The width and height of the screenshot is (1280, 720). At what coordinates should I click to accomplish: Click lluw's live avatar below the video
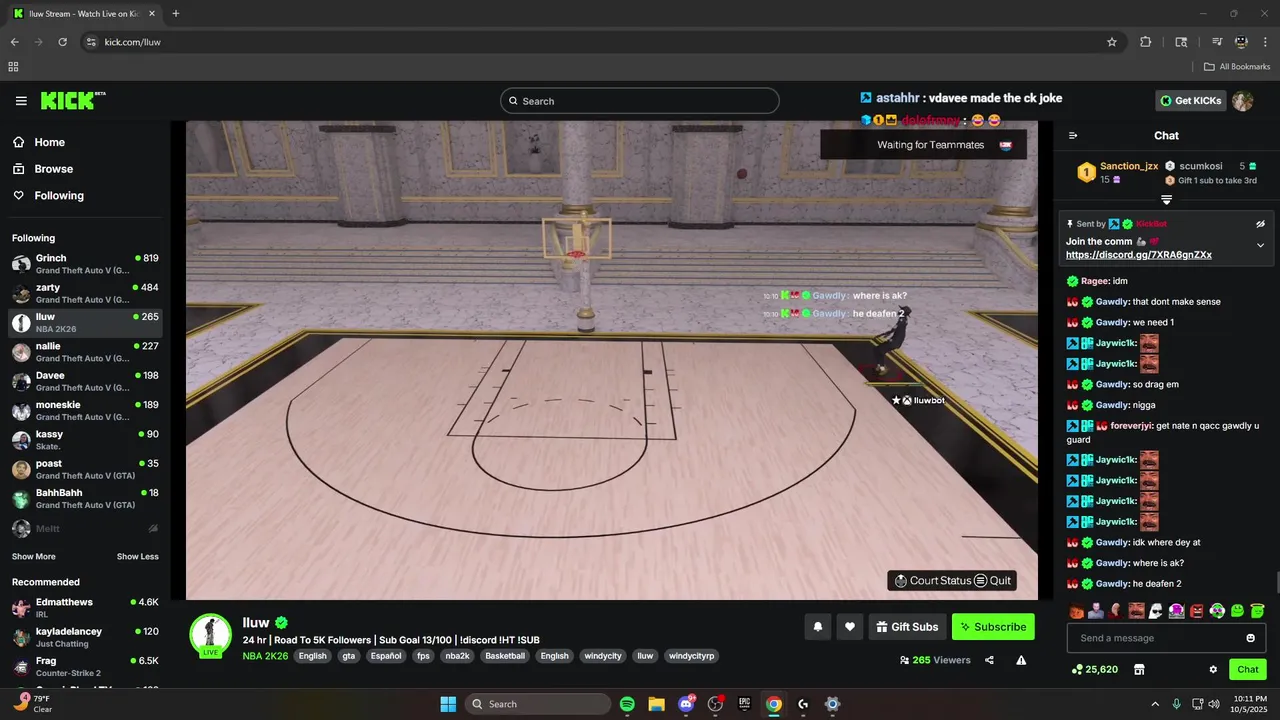point(211,635)
